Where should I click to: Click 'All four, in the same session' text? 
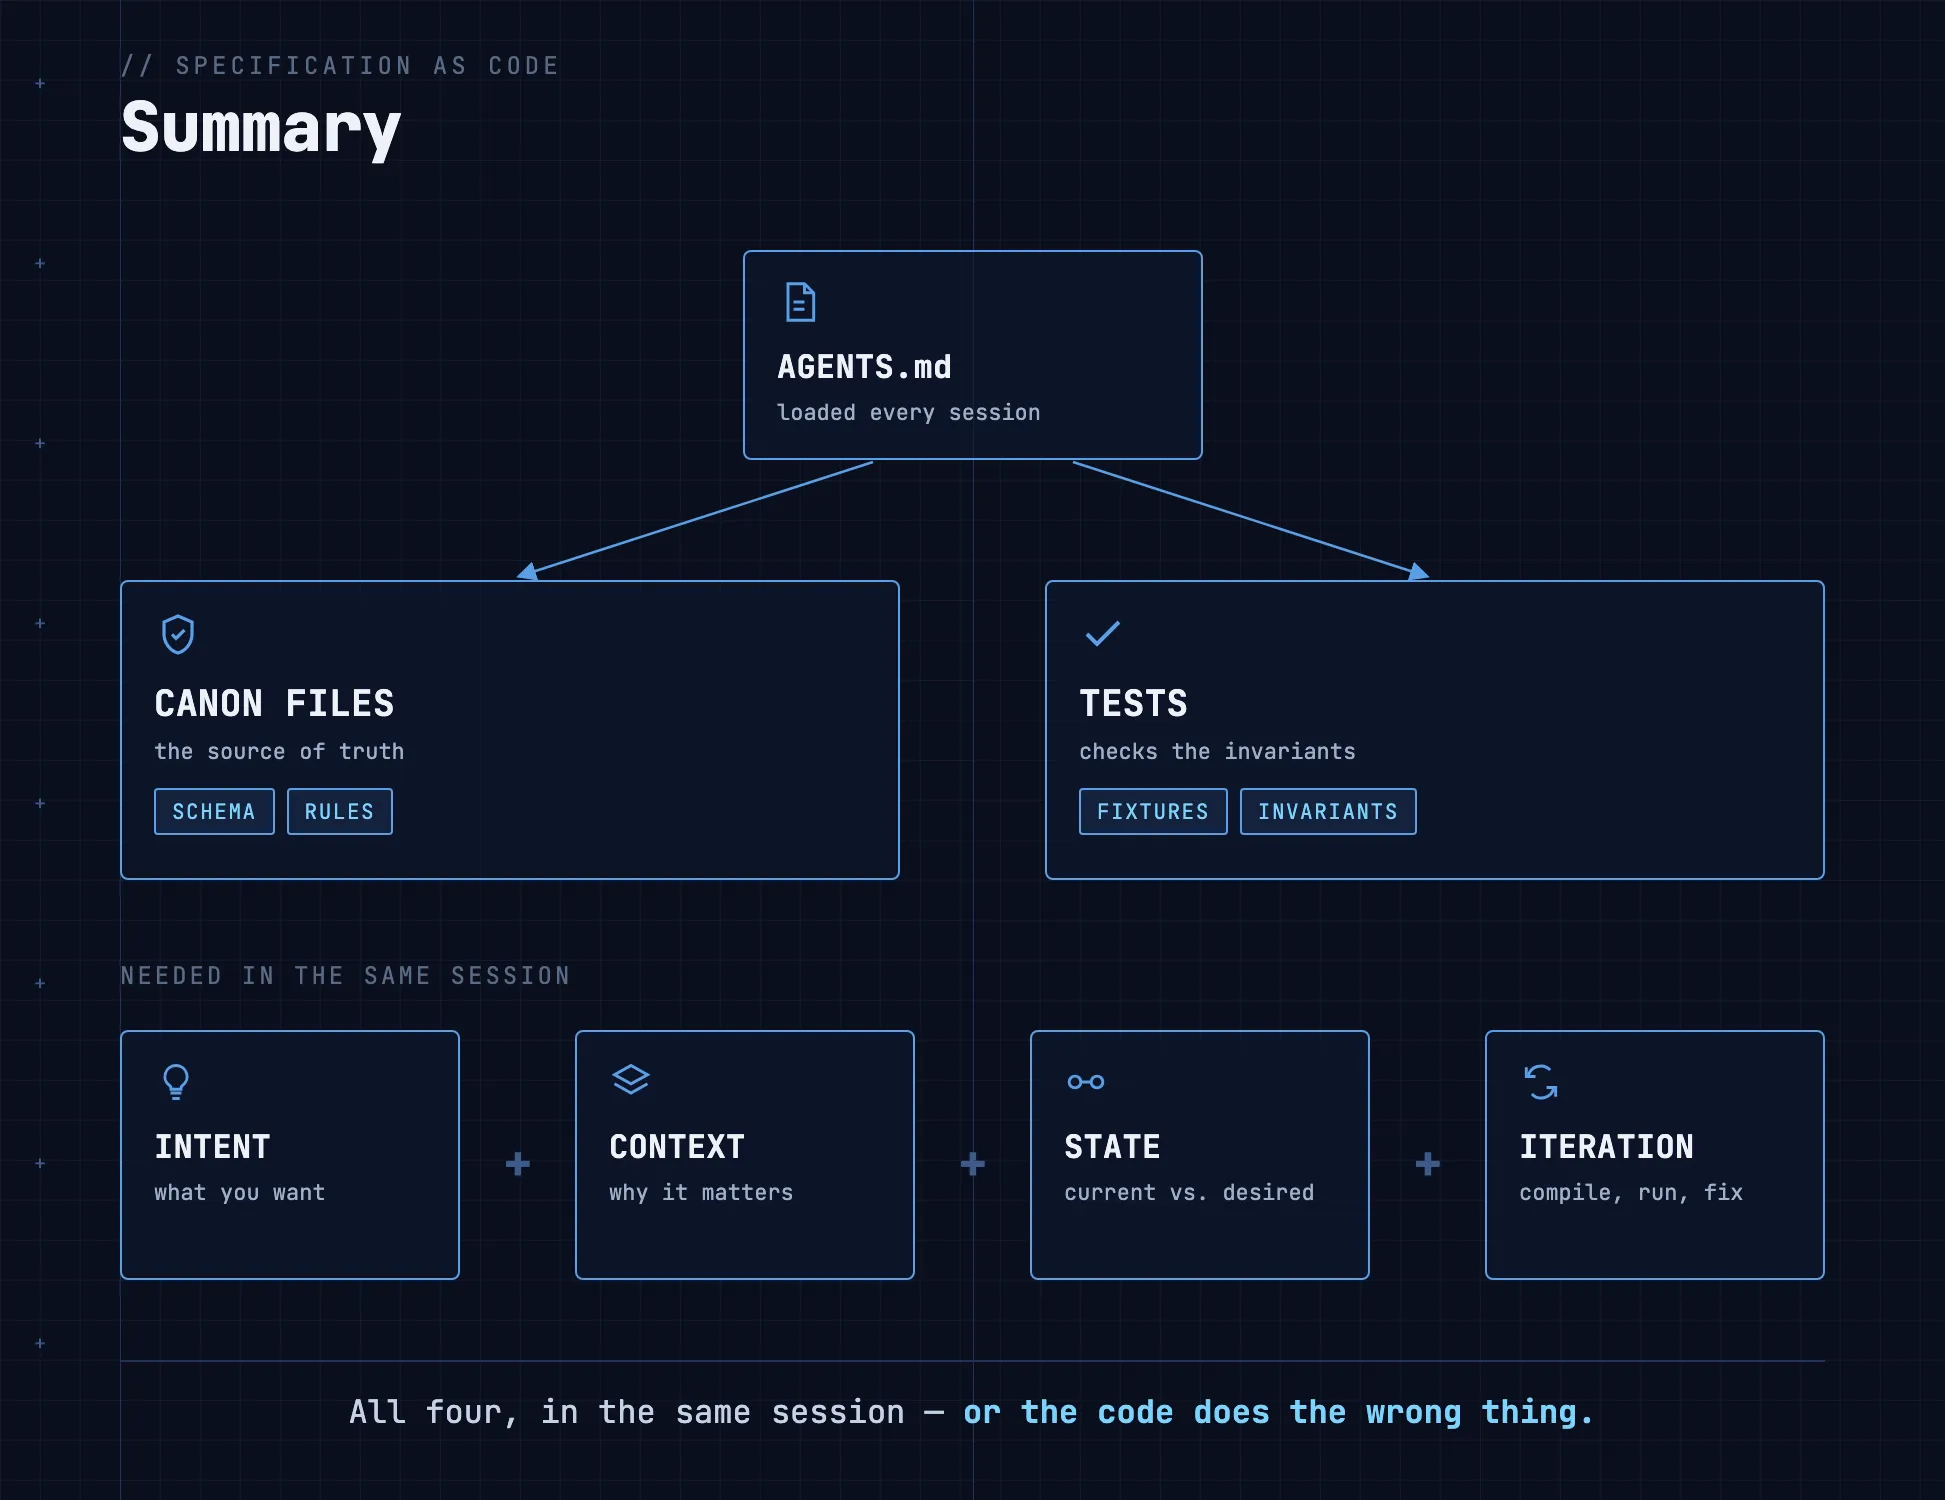[x=627, y=1412]
